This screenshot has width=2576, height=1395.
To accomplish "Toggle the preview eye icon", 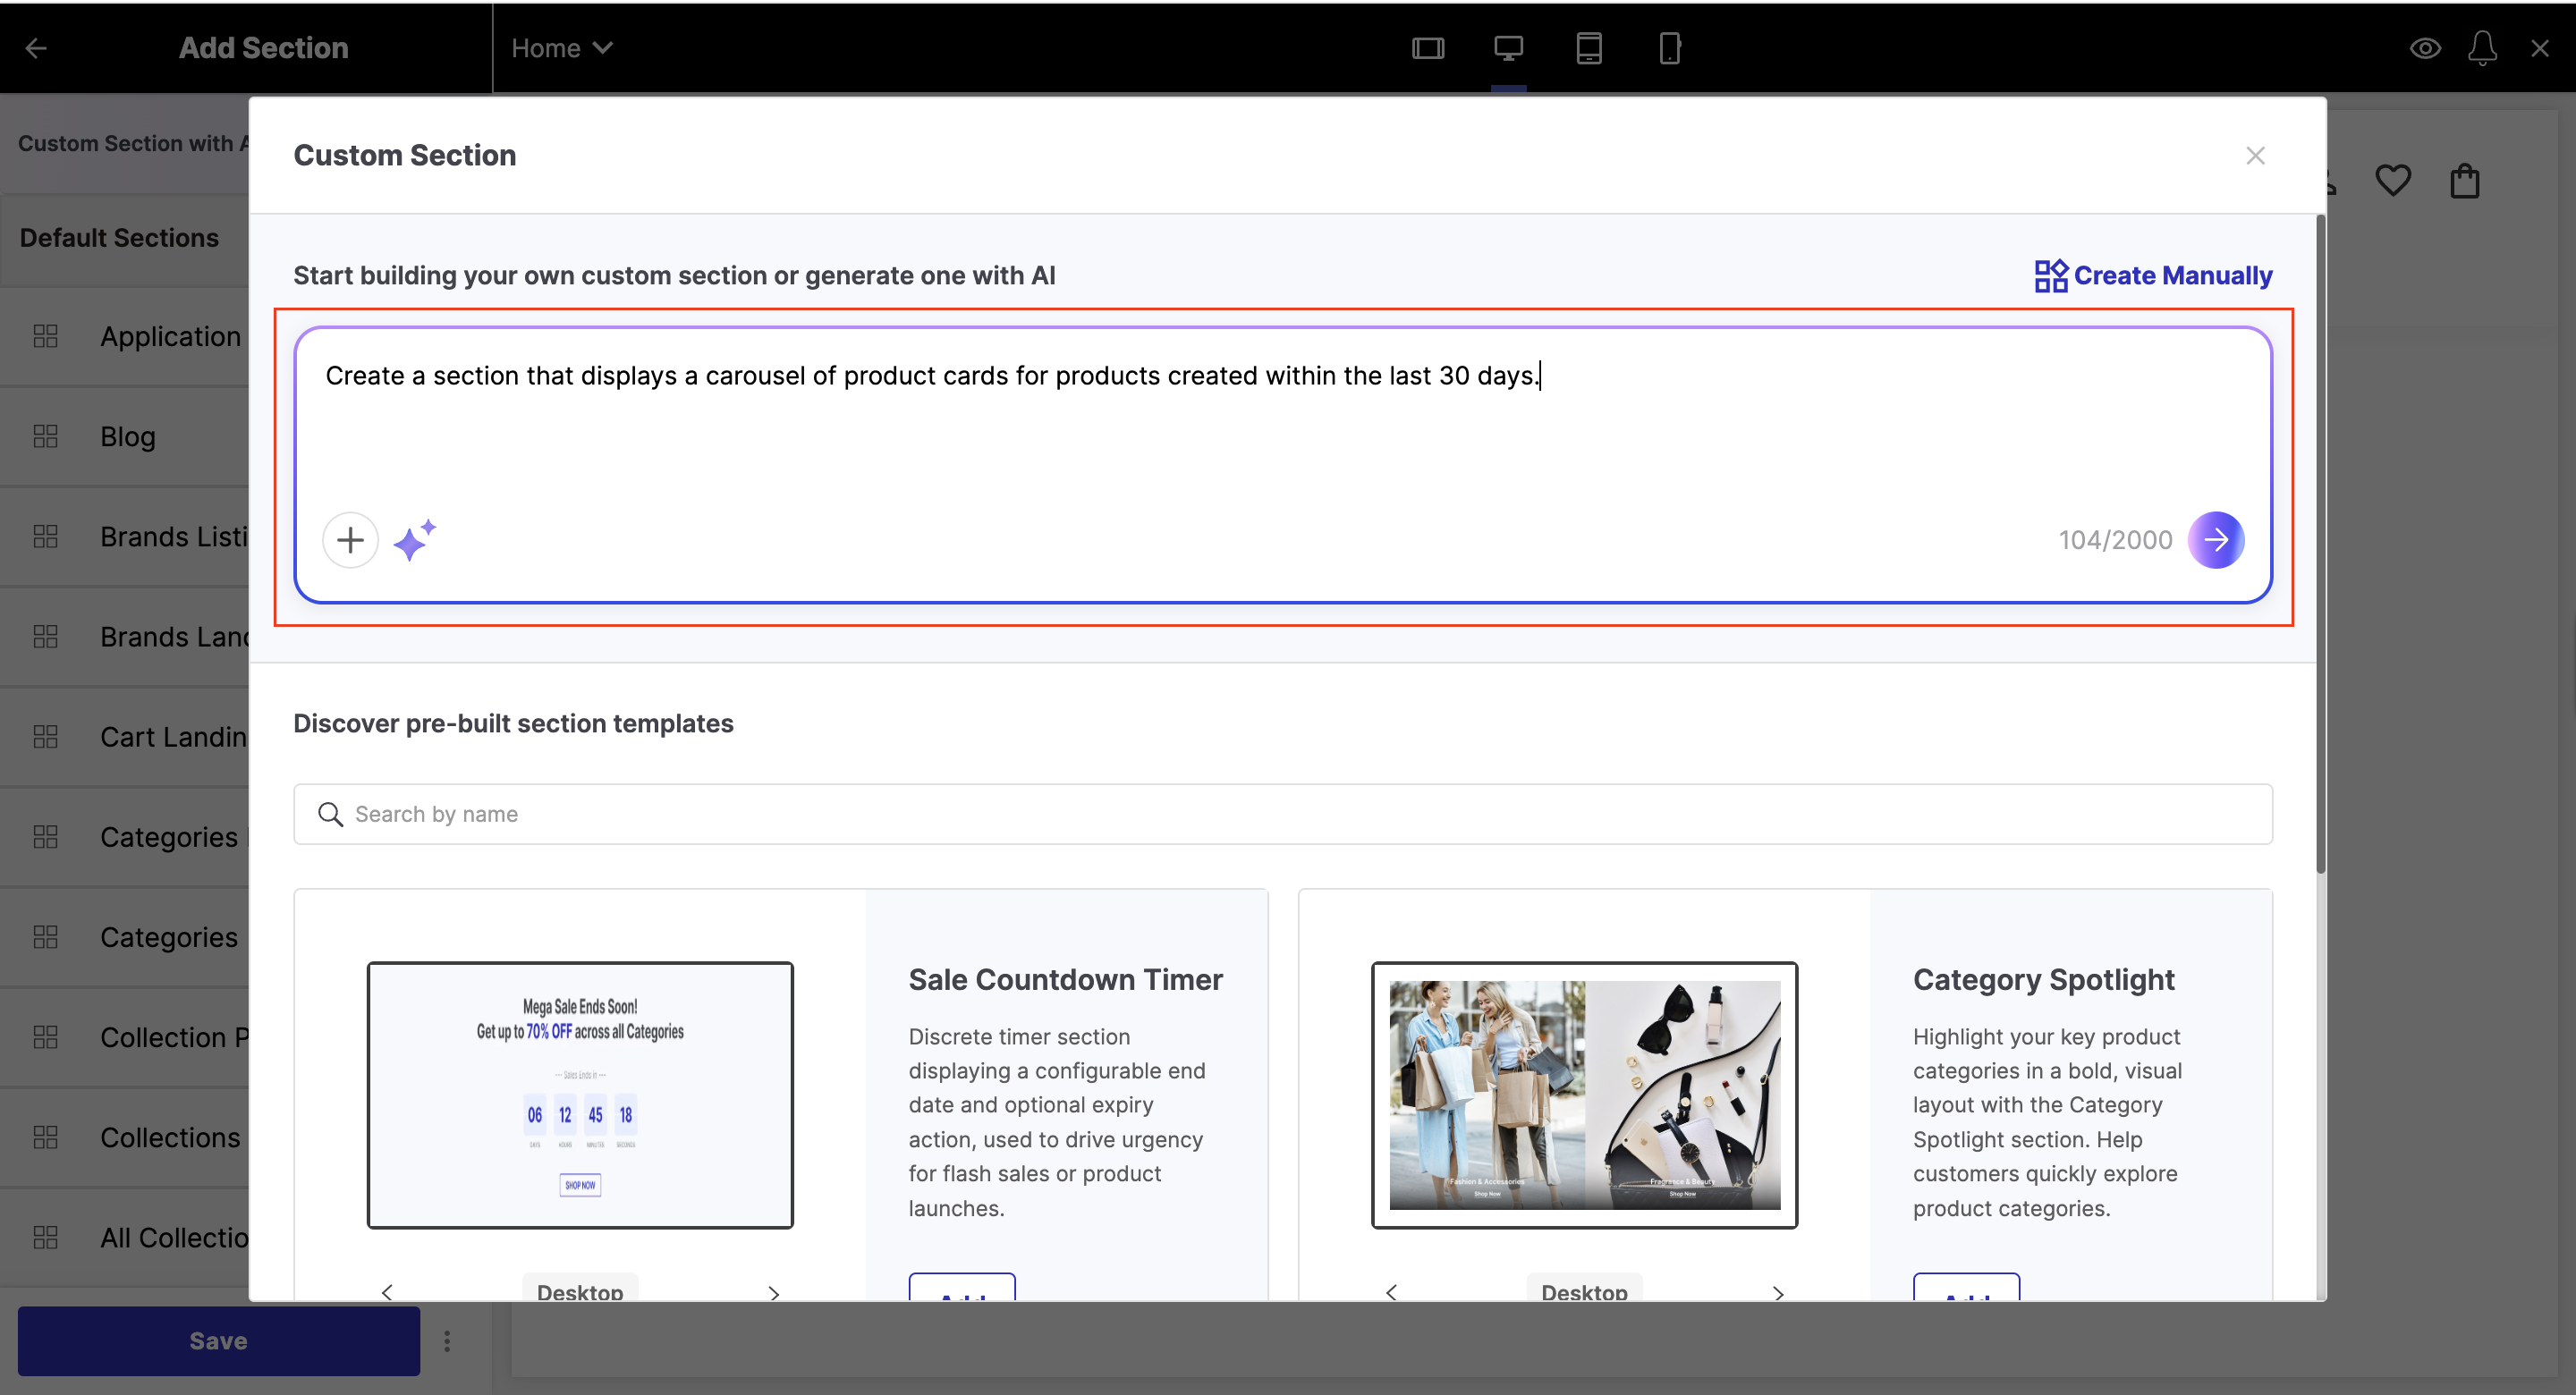I will (2425, 48).
